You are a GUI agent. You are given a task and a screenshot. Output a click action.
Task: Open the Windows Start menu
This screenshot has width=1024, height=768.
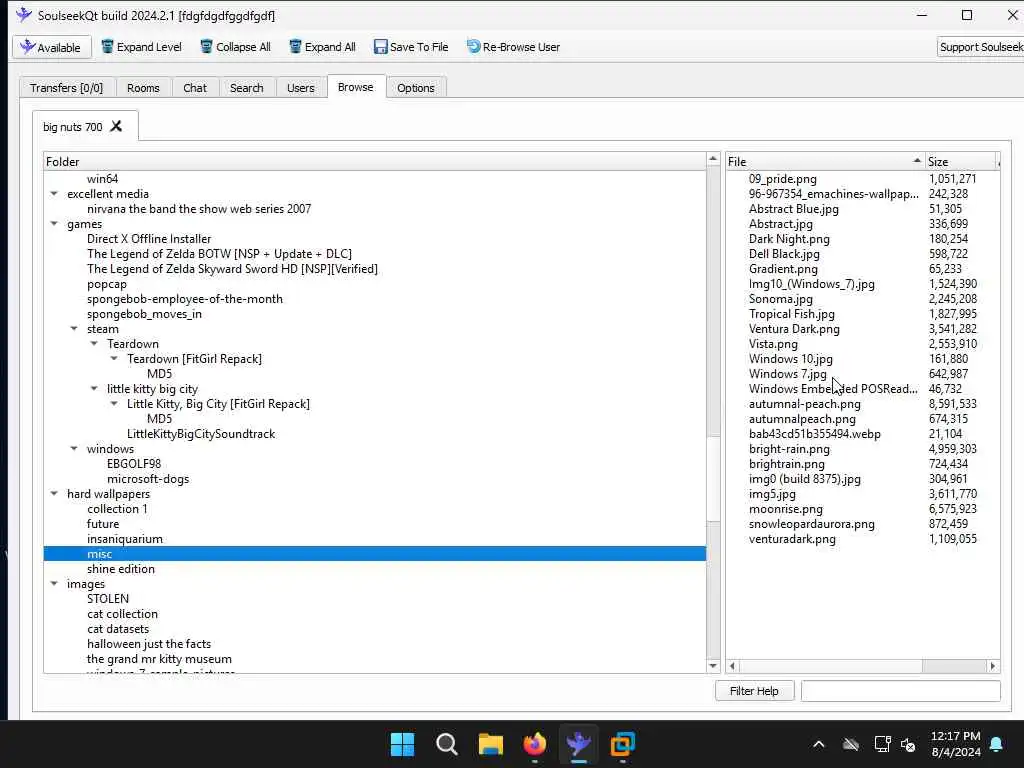[402, 744]
